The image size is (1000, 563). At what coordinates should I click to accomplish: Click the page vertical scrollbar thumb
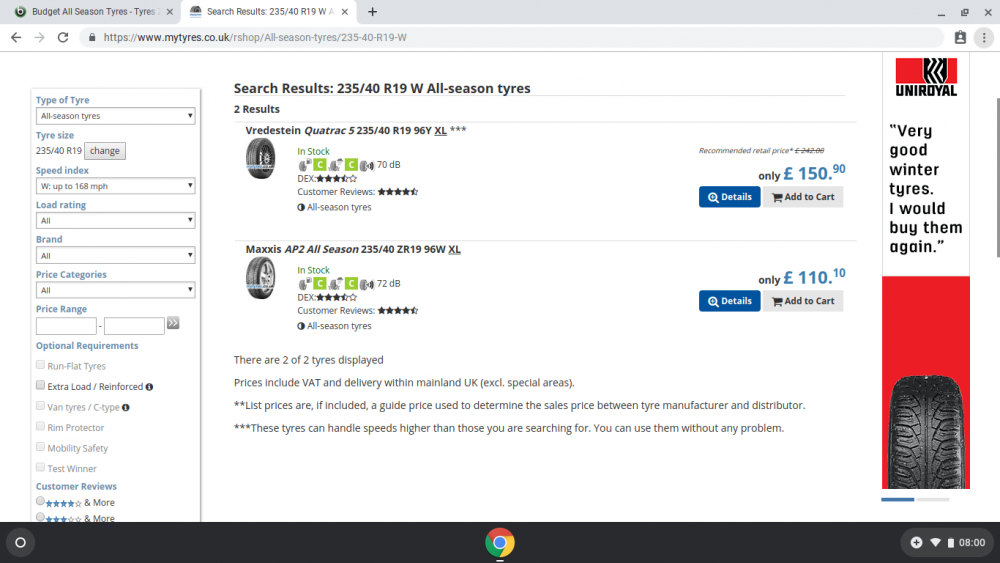tap(997, 177)
